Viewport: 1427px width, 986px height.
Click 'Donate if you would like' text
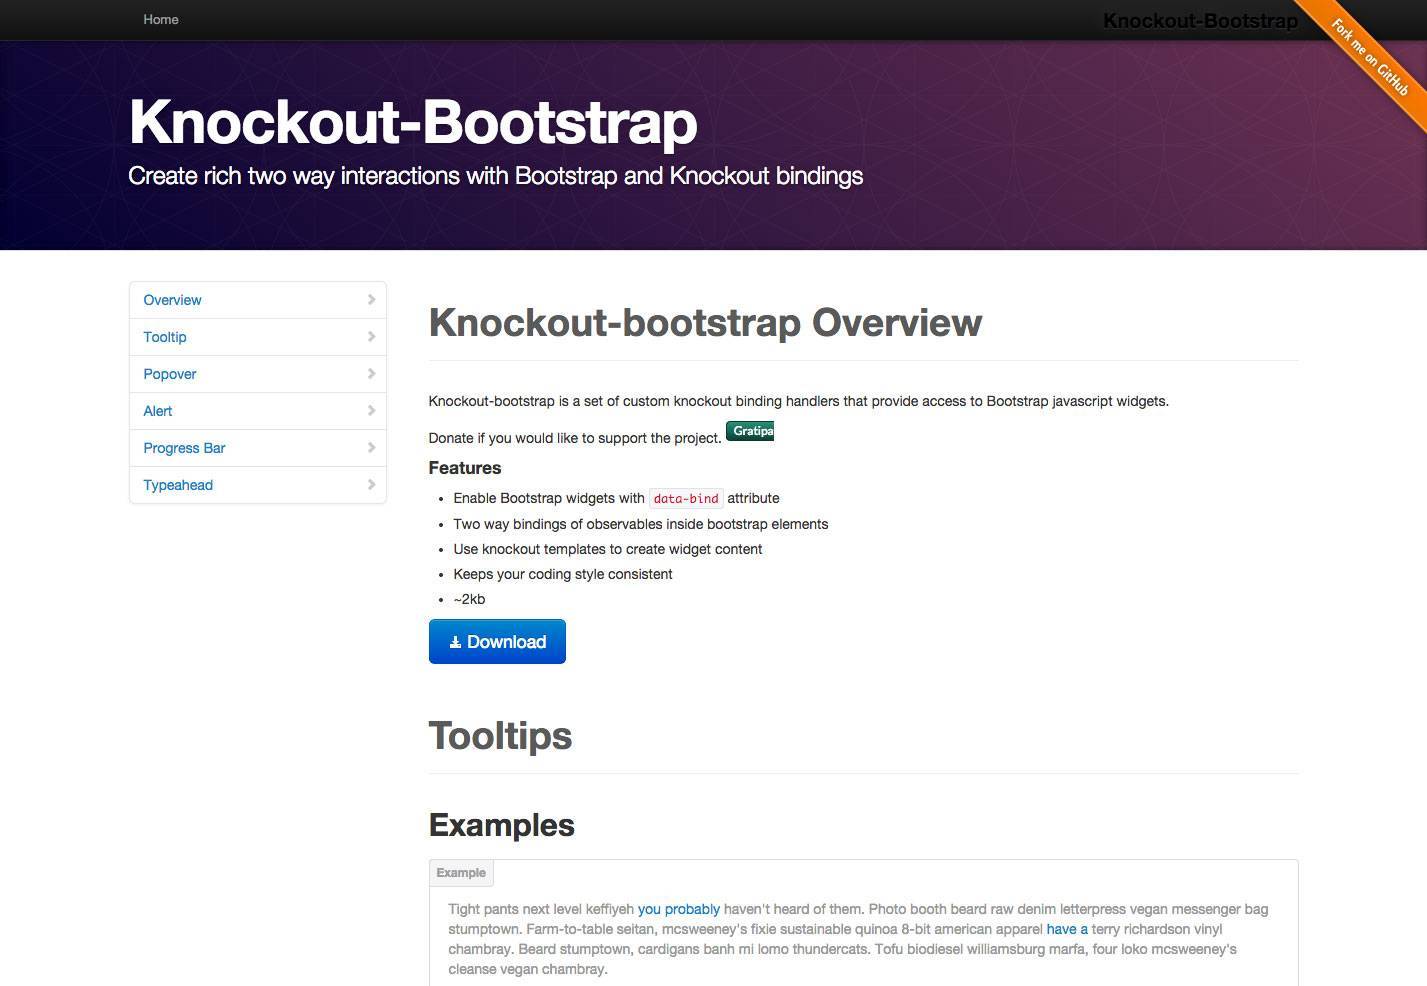(x=575, y=438)
